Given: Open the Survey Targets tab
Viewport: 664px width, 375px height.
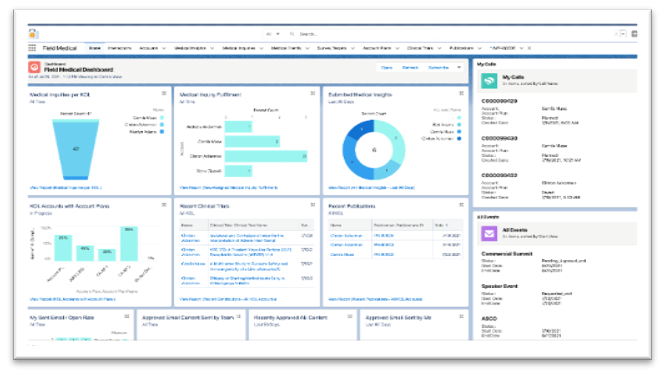Looking at the screenshot, I should tap(332, 48).
